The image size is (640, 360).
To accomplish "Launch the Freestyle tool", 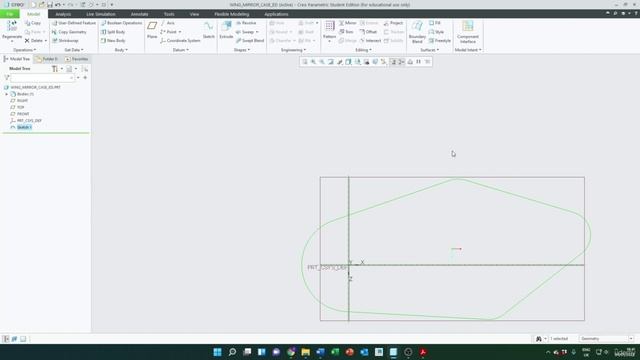I will 440,41.
